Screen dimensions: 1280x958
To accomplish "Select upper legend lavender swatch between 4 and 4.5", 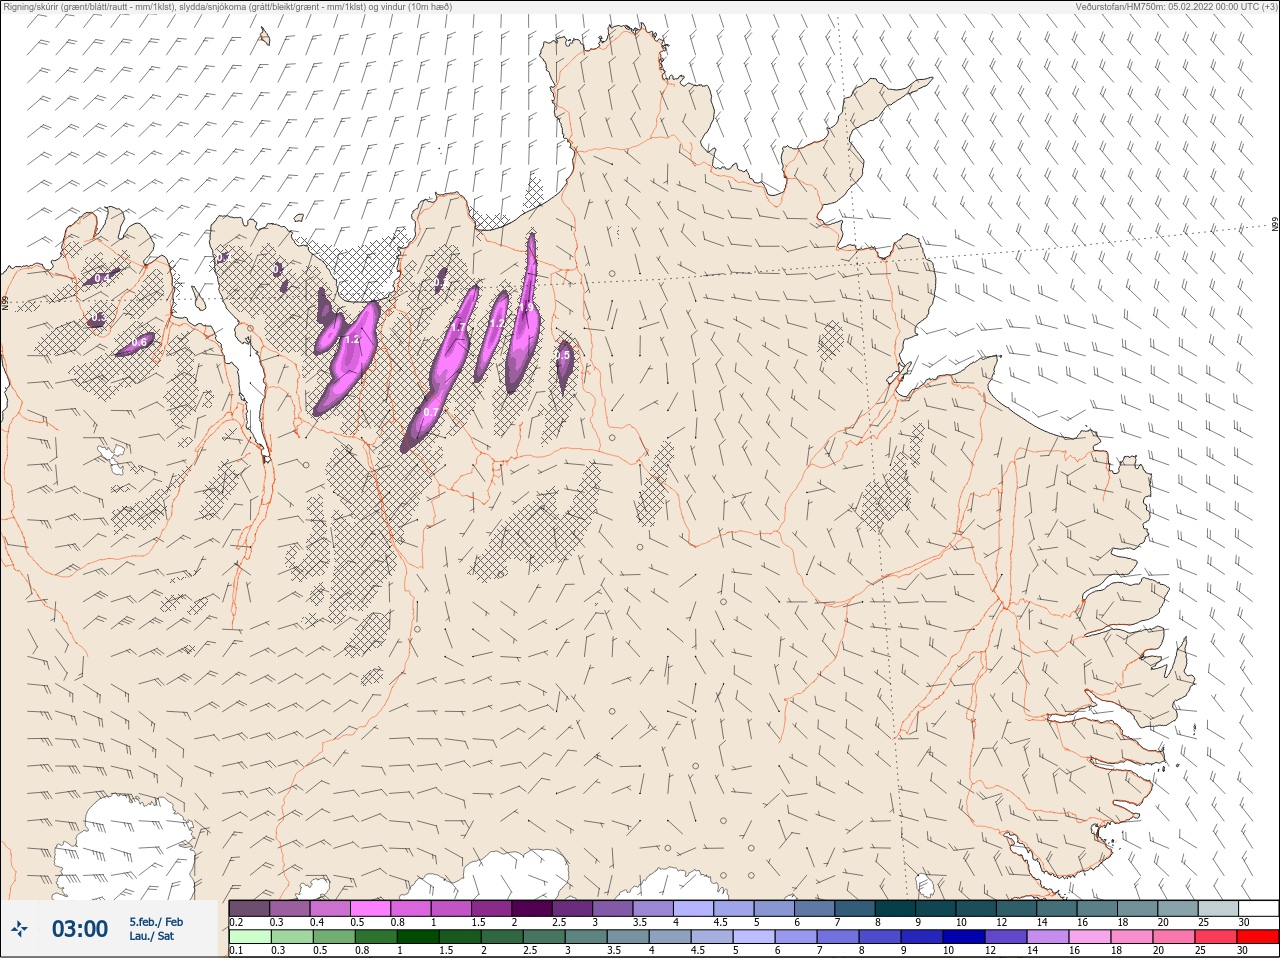I will (693, 908).
